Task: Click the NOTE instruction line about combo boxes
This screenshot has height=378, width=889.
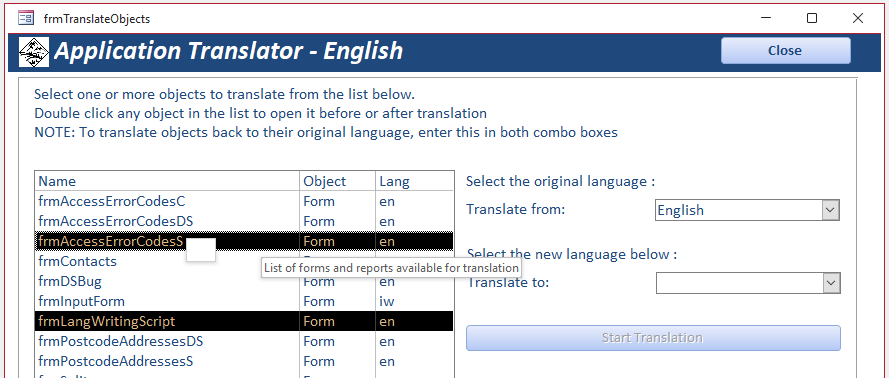Action: pyautogui.click(x=326, y=133)
